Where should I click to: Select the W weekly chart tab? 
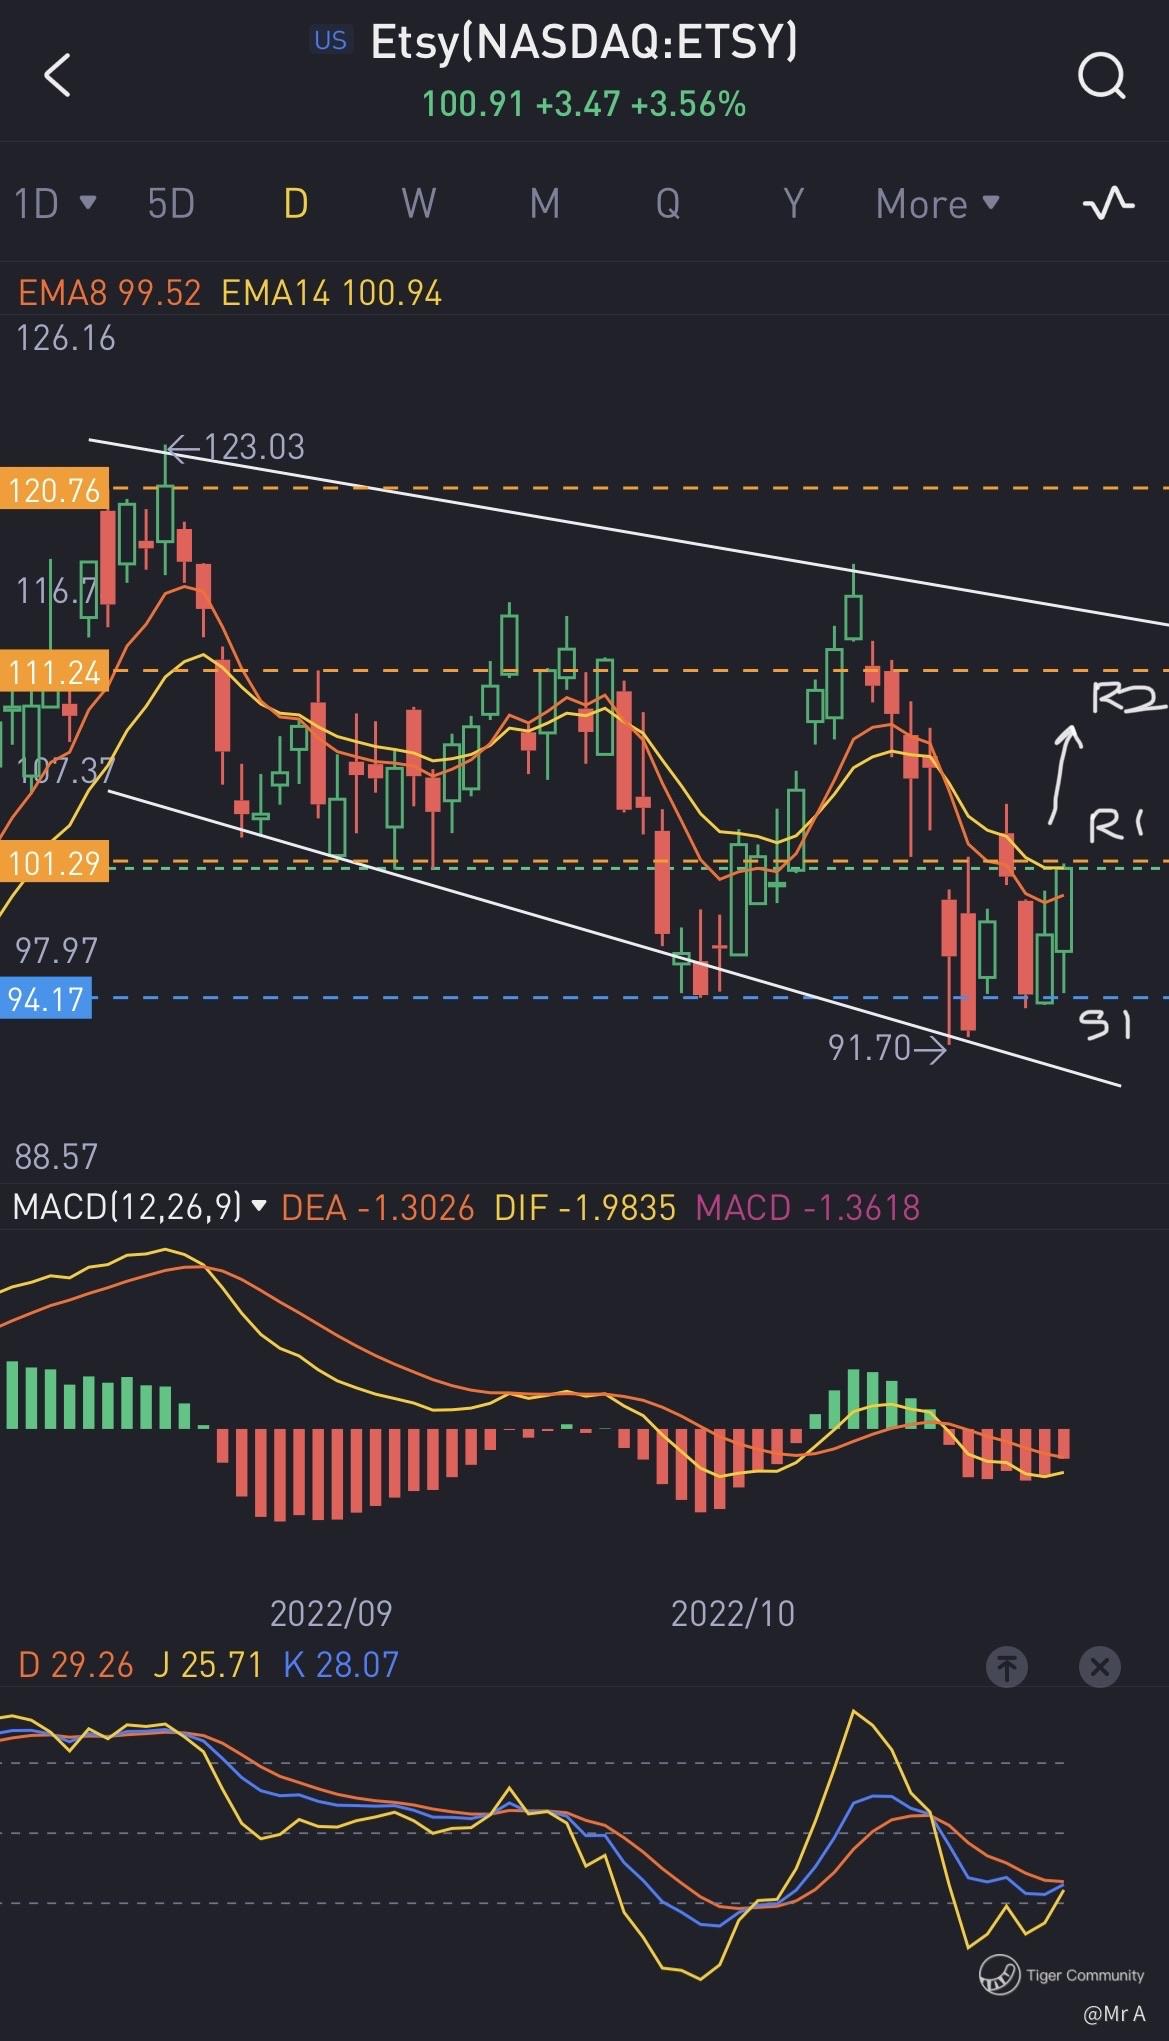click(x=418, y=204)
